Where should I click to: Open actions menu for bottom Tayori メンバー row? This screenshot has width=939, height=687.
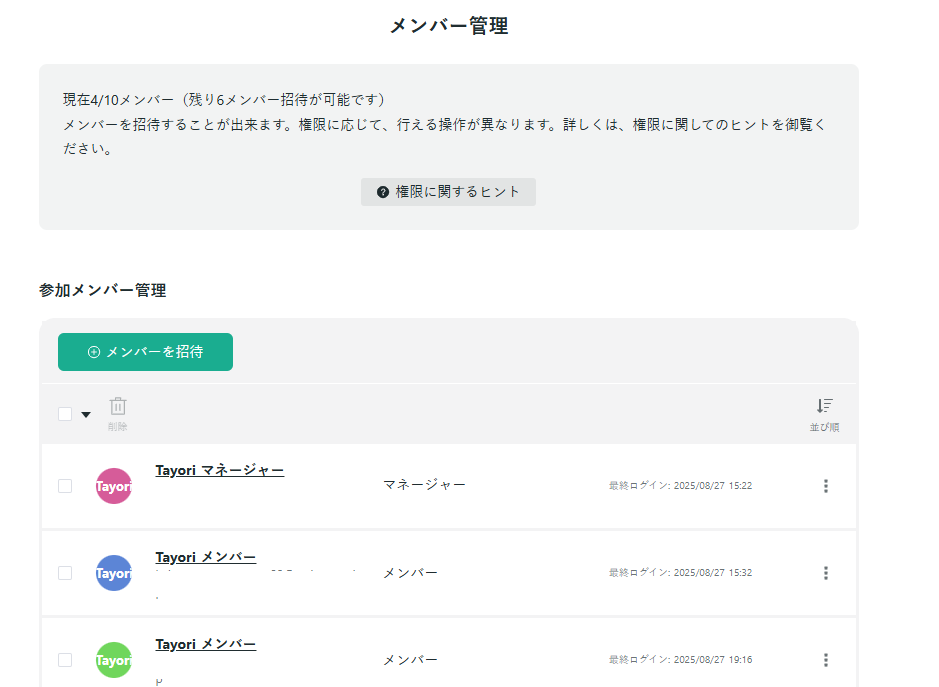tap(826, 660)
